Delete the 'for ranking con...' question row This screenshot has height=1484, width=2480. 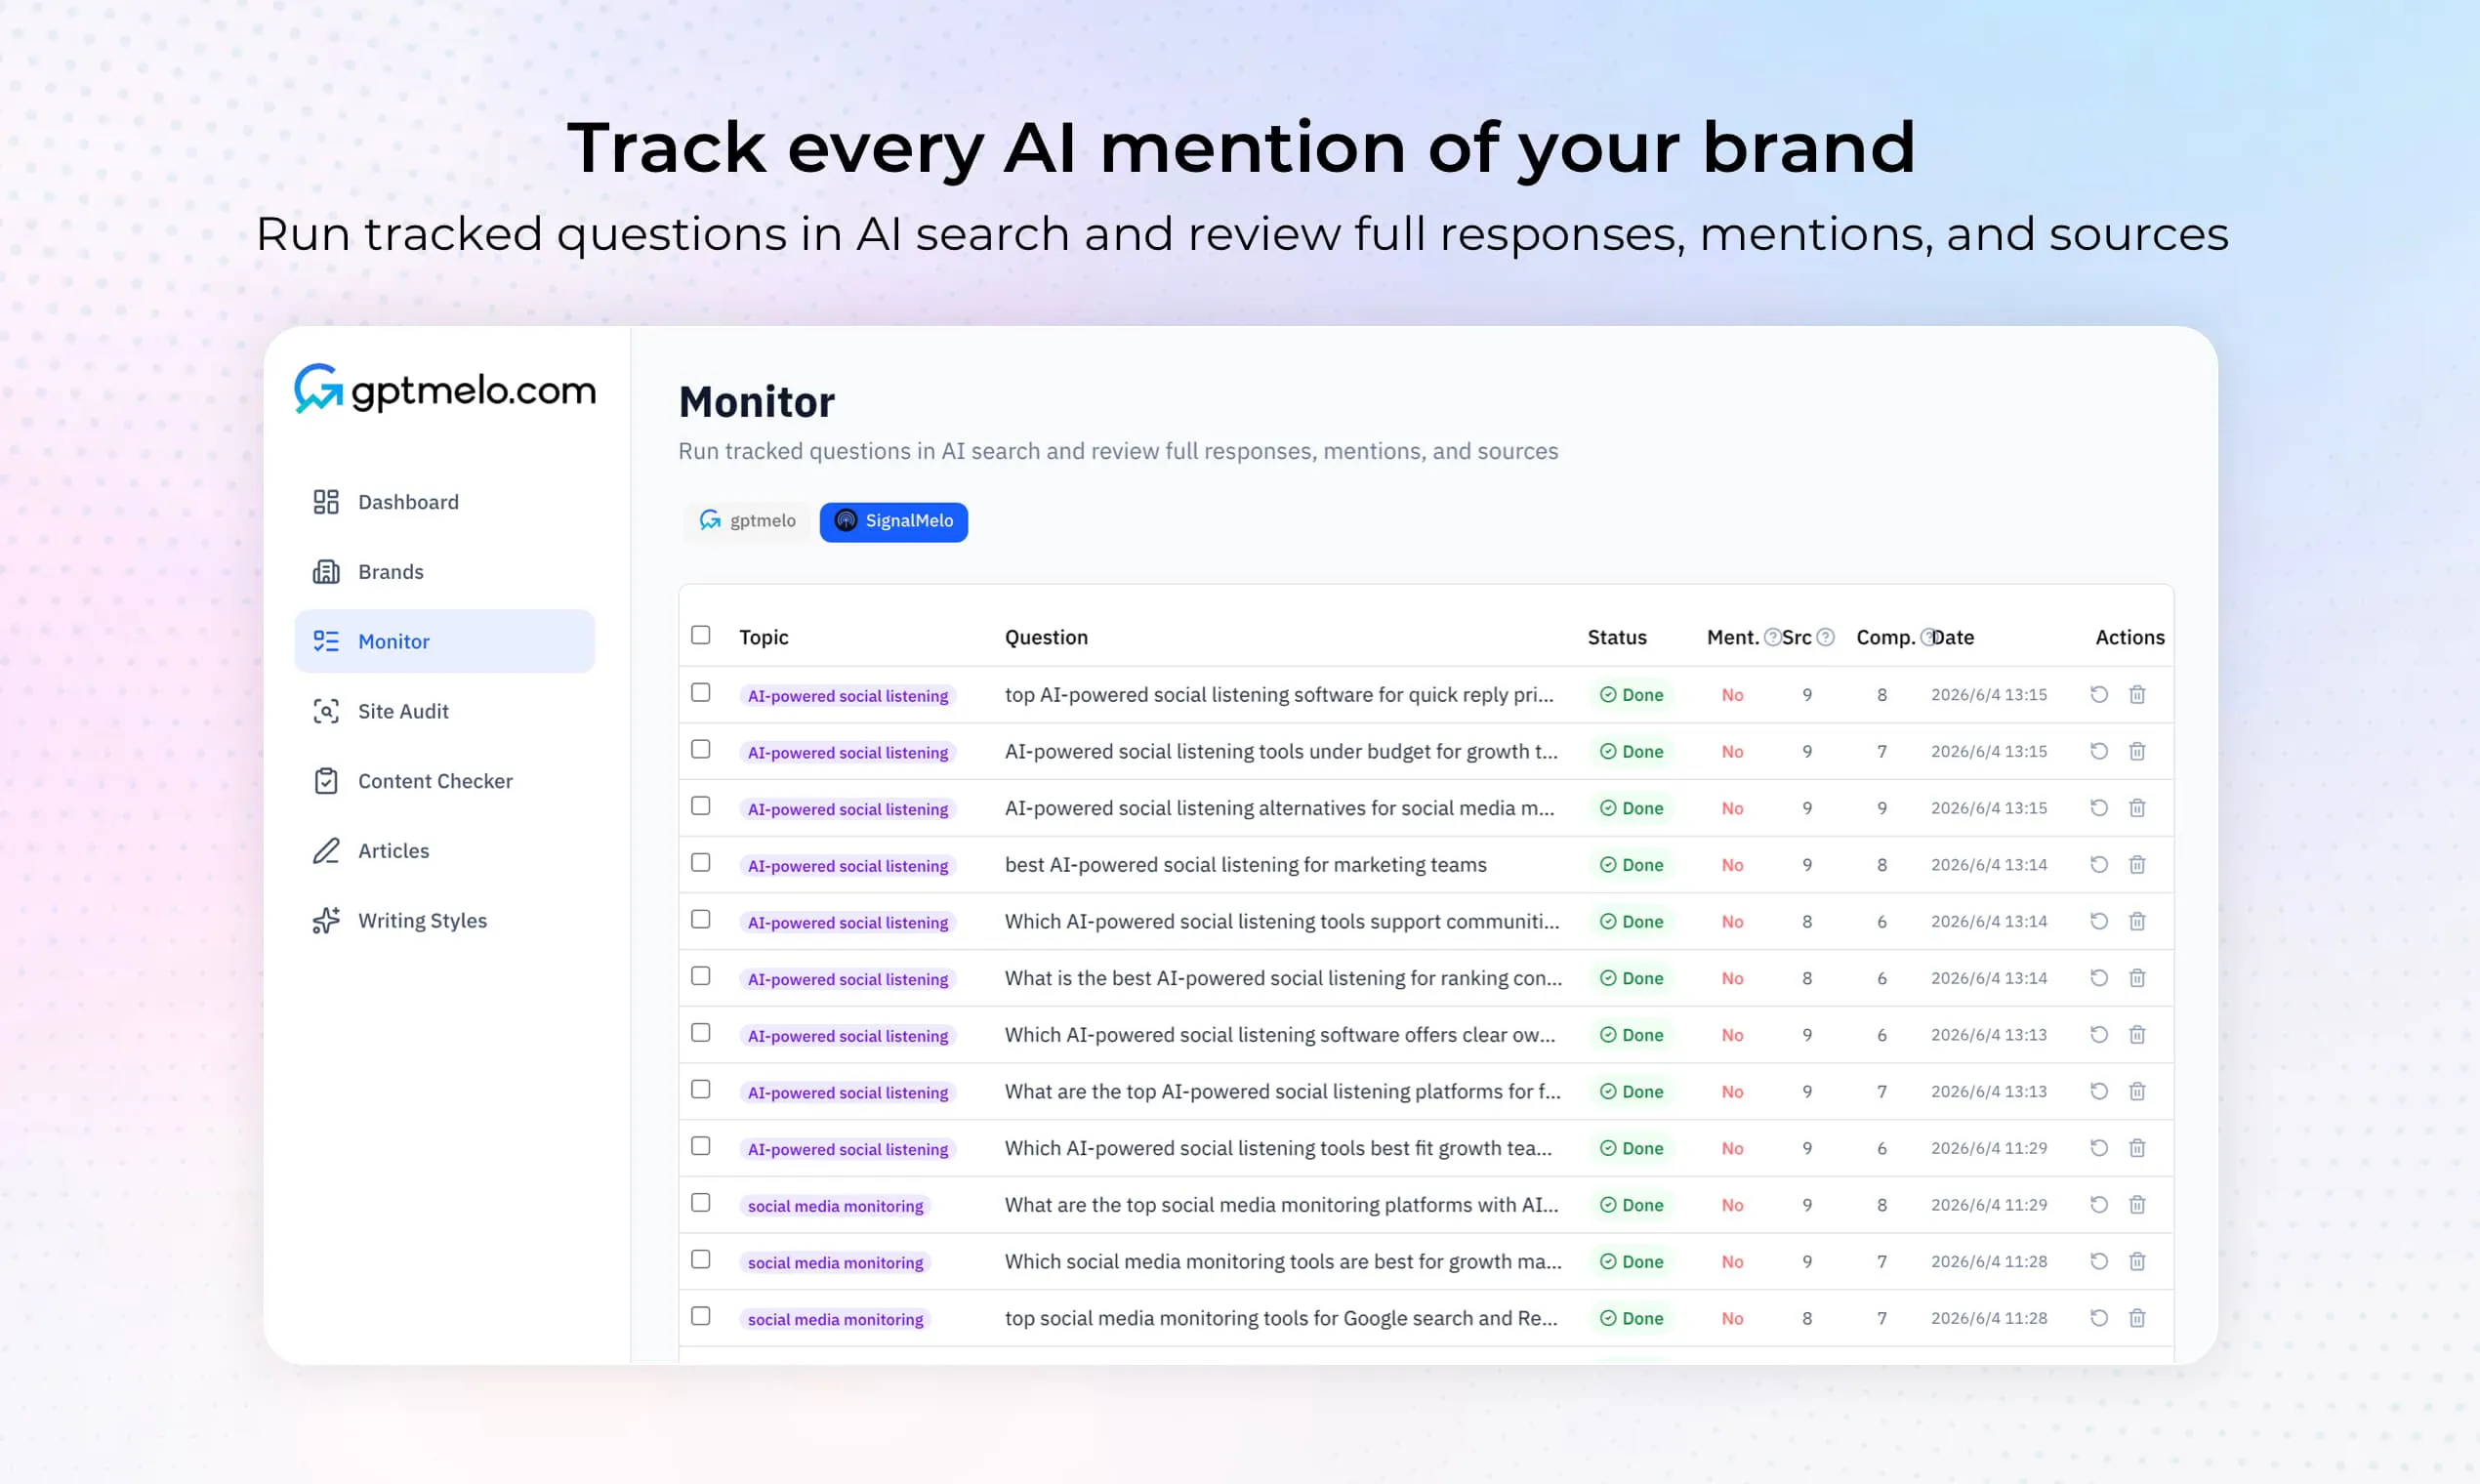pos(2137,978)
